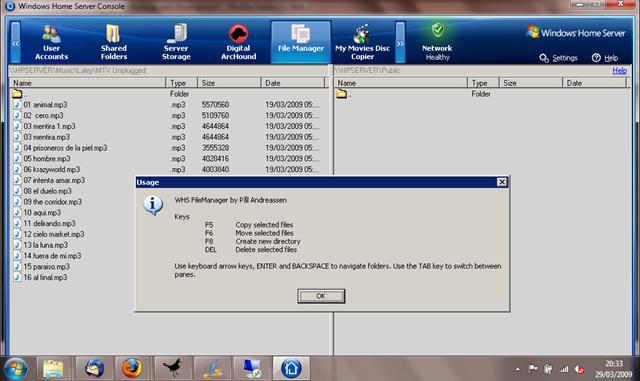Open the My Movies Disc Copier tab
Viewport: 640px width, 381px height.
(x=362, y=42)
